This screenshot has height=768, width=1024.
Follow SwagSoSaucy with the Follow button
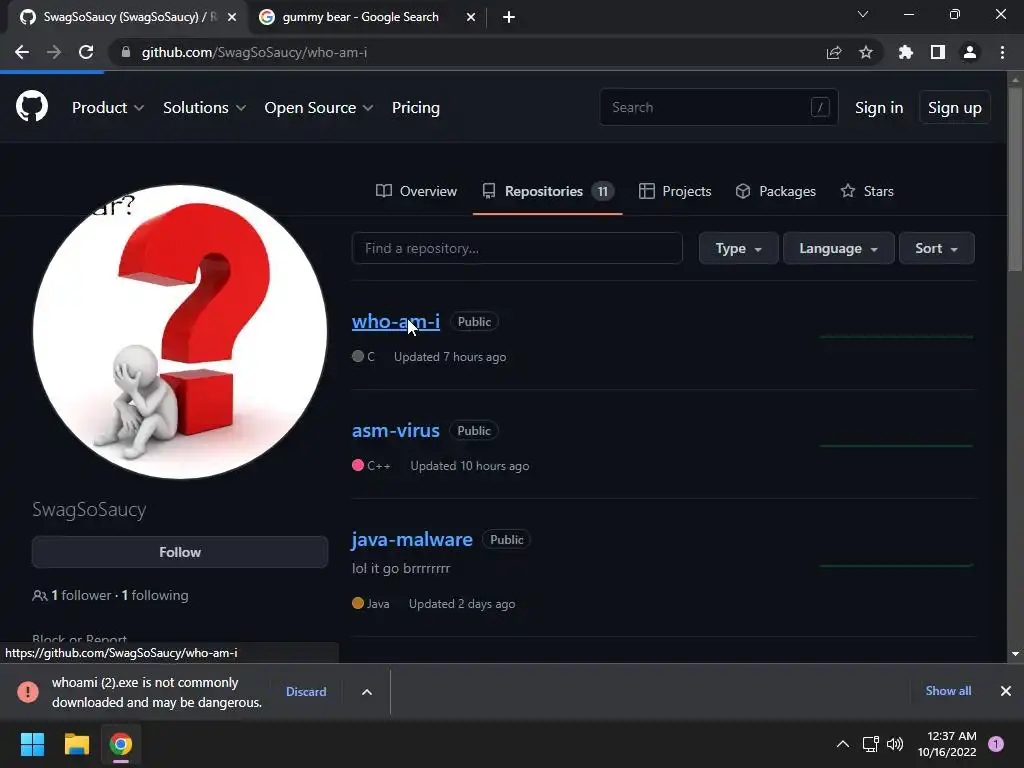(180, 552)
